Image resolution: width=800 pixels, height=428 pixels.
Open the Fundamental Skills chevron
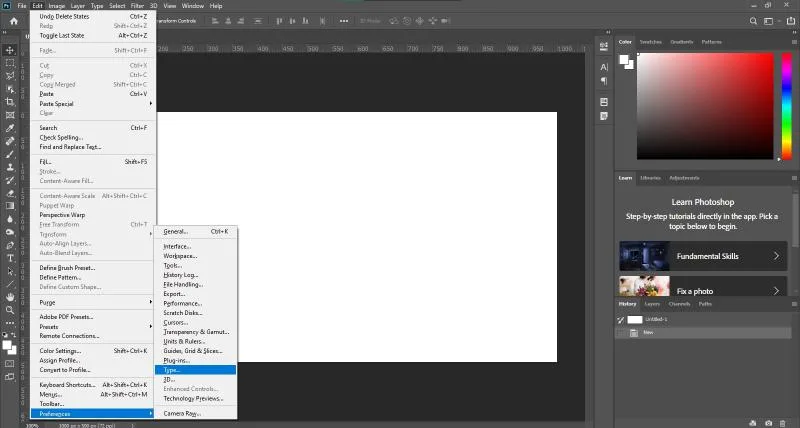(776, 256)
